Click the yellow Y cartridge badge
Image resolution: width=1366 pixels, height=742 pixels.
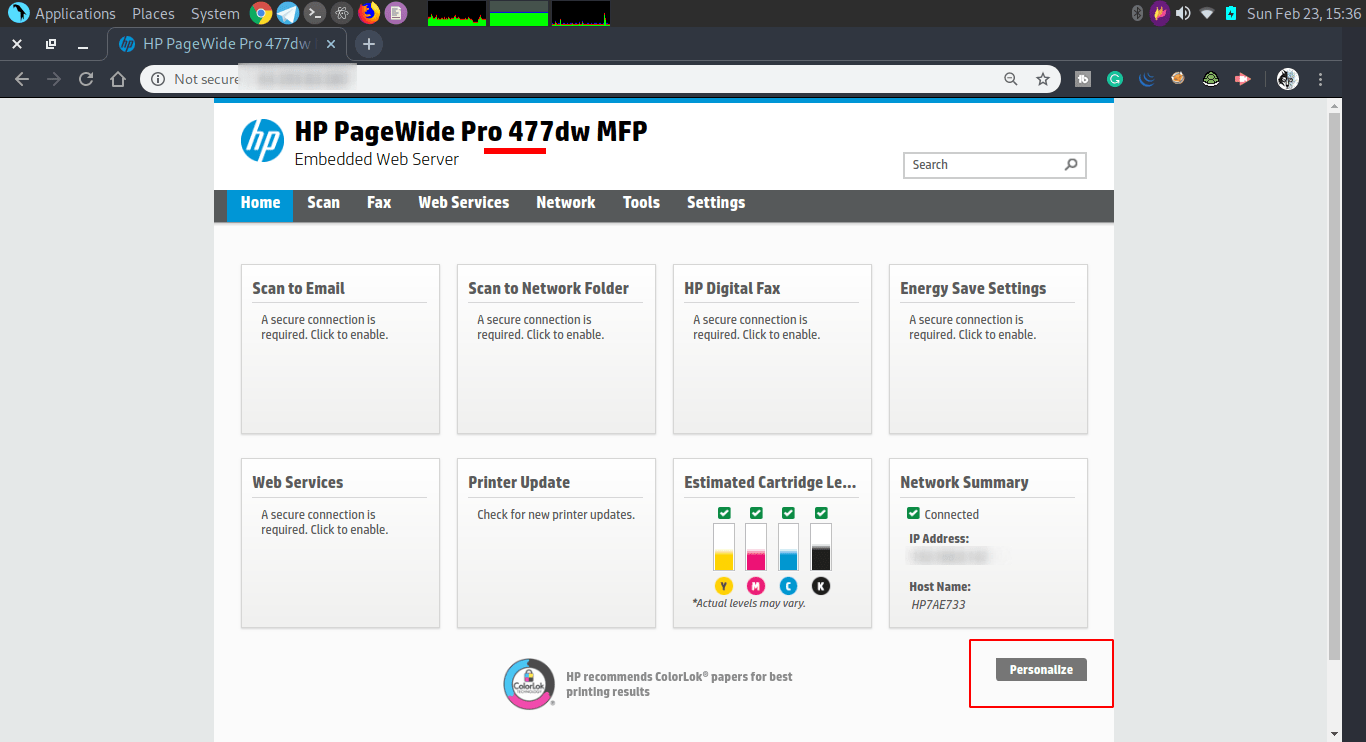click(x=724, y=586)
